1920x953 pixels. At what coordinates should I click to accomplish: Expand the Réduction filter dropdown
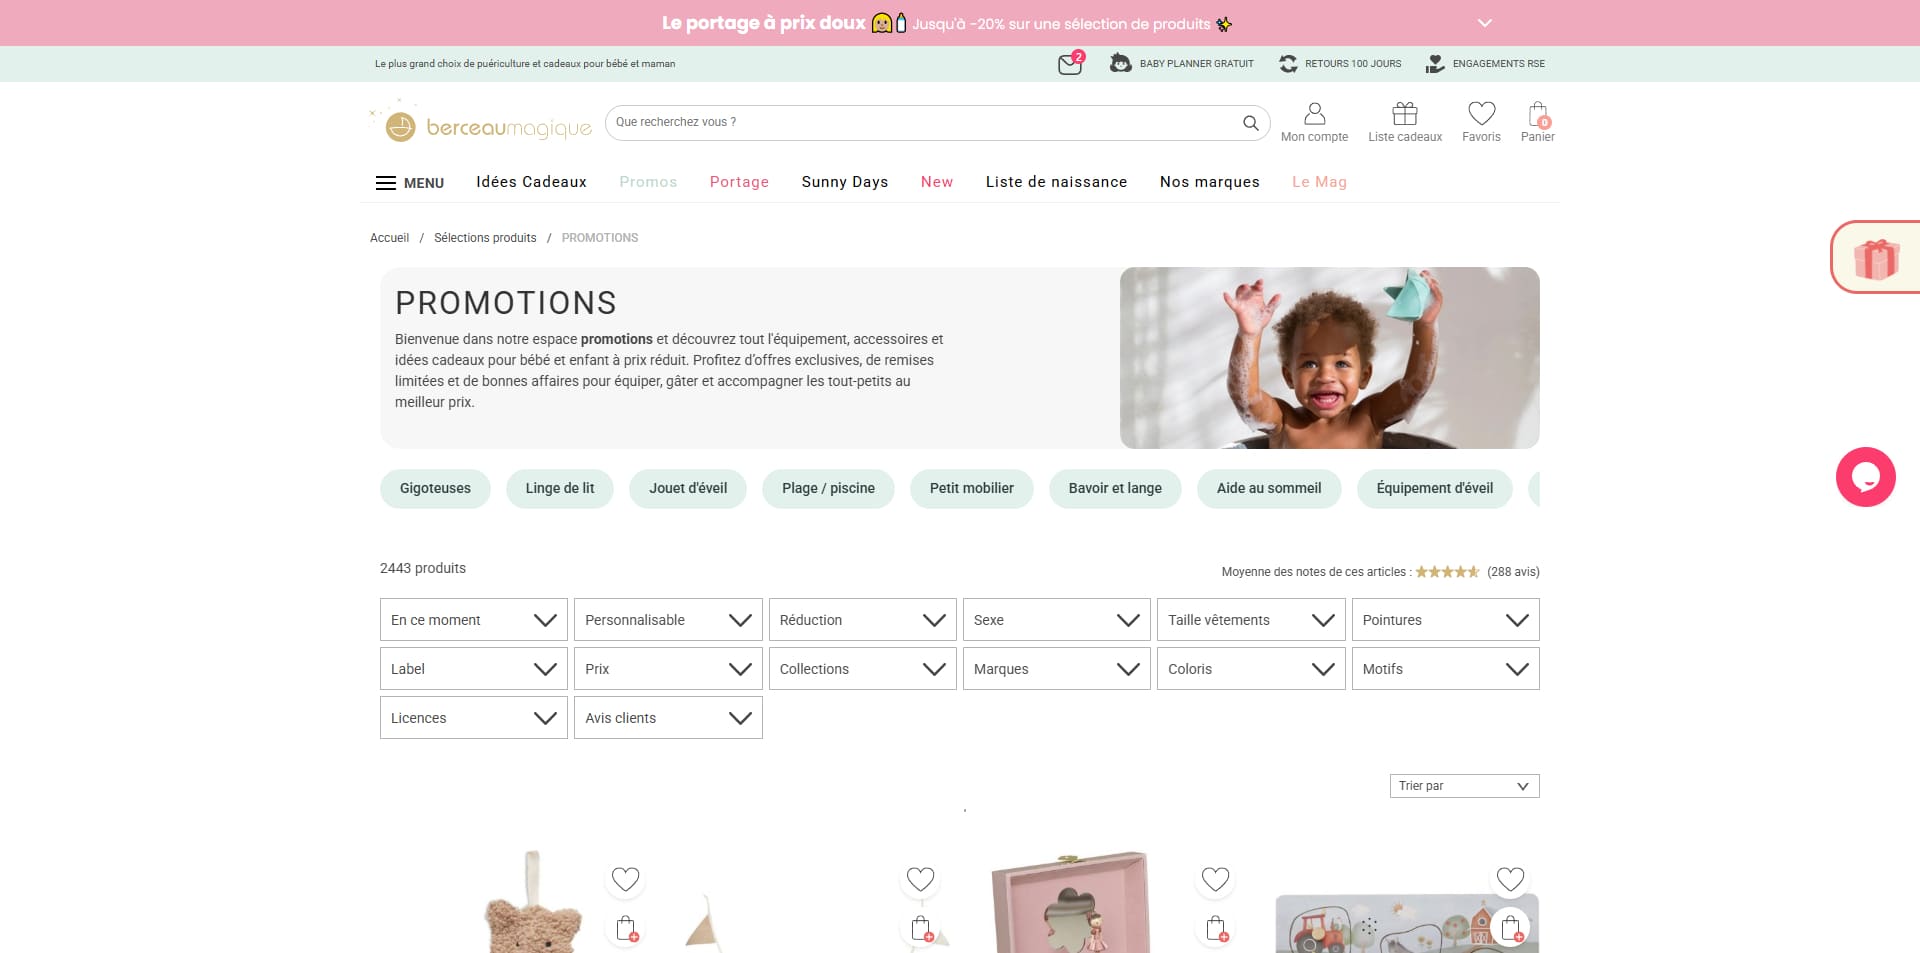[862, 620]
